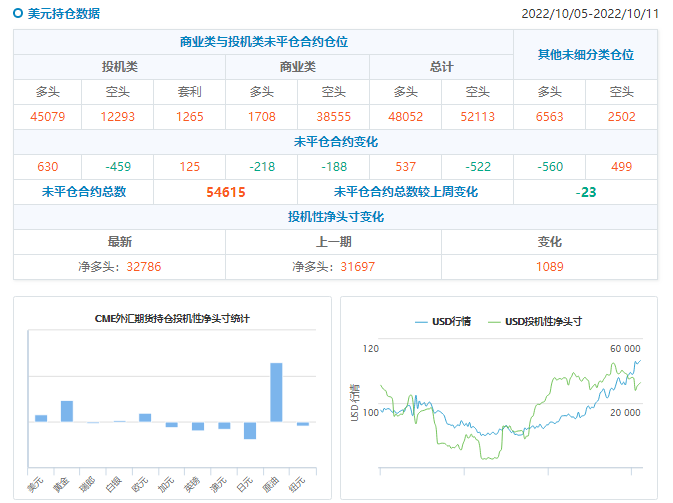Screen dimensions: 673x503
Task: Click the 澳元 bar in chart
Action: 224,425
